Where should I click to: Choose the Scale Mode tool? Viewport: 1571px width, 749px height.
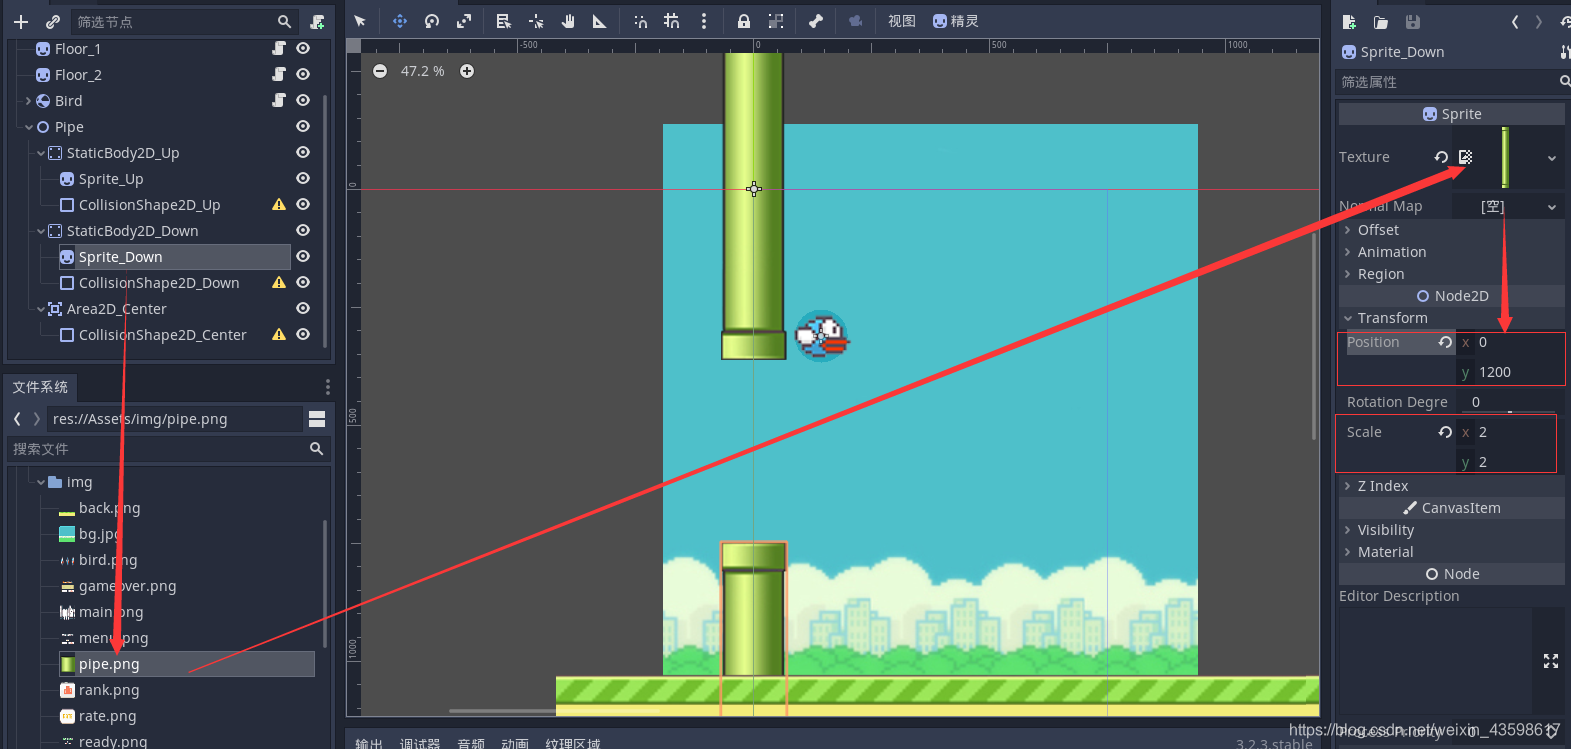(464, 21)
